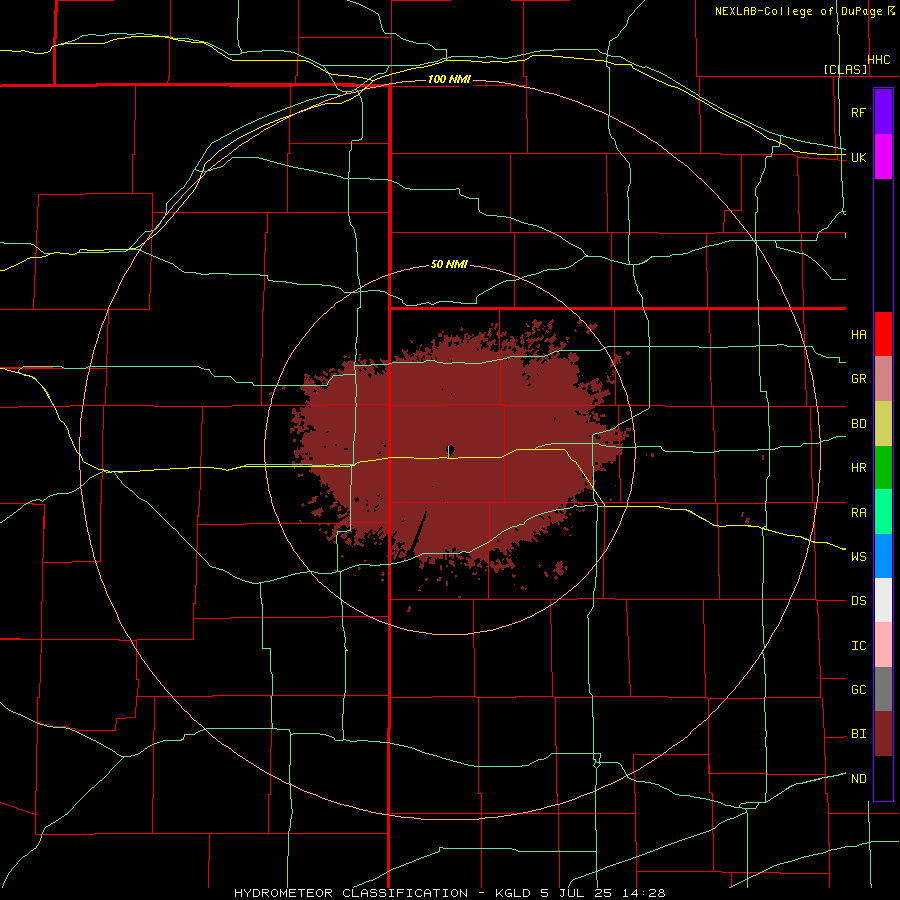
Task: Click the UK legend label
Action: pos(858,157)
